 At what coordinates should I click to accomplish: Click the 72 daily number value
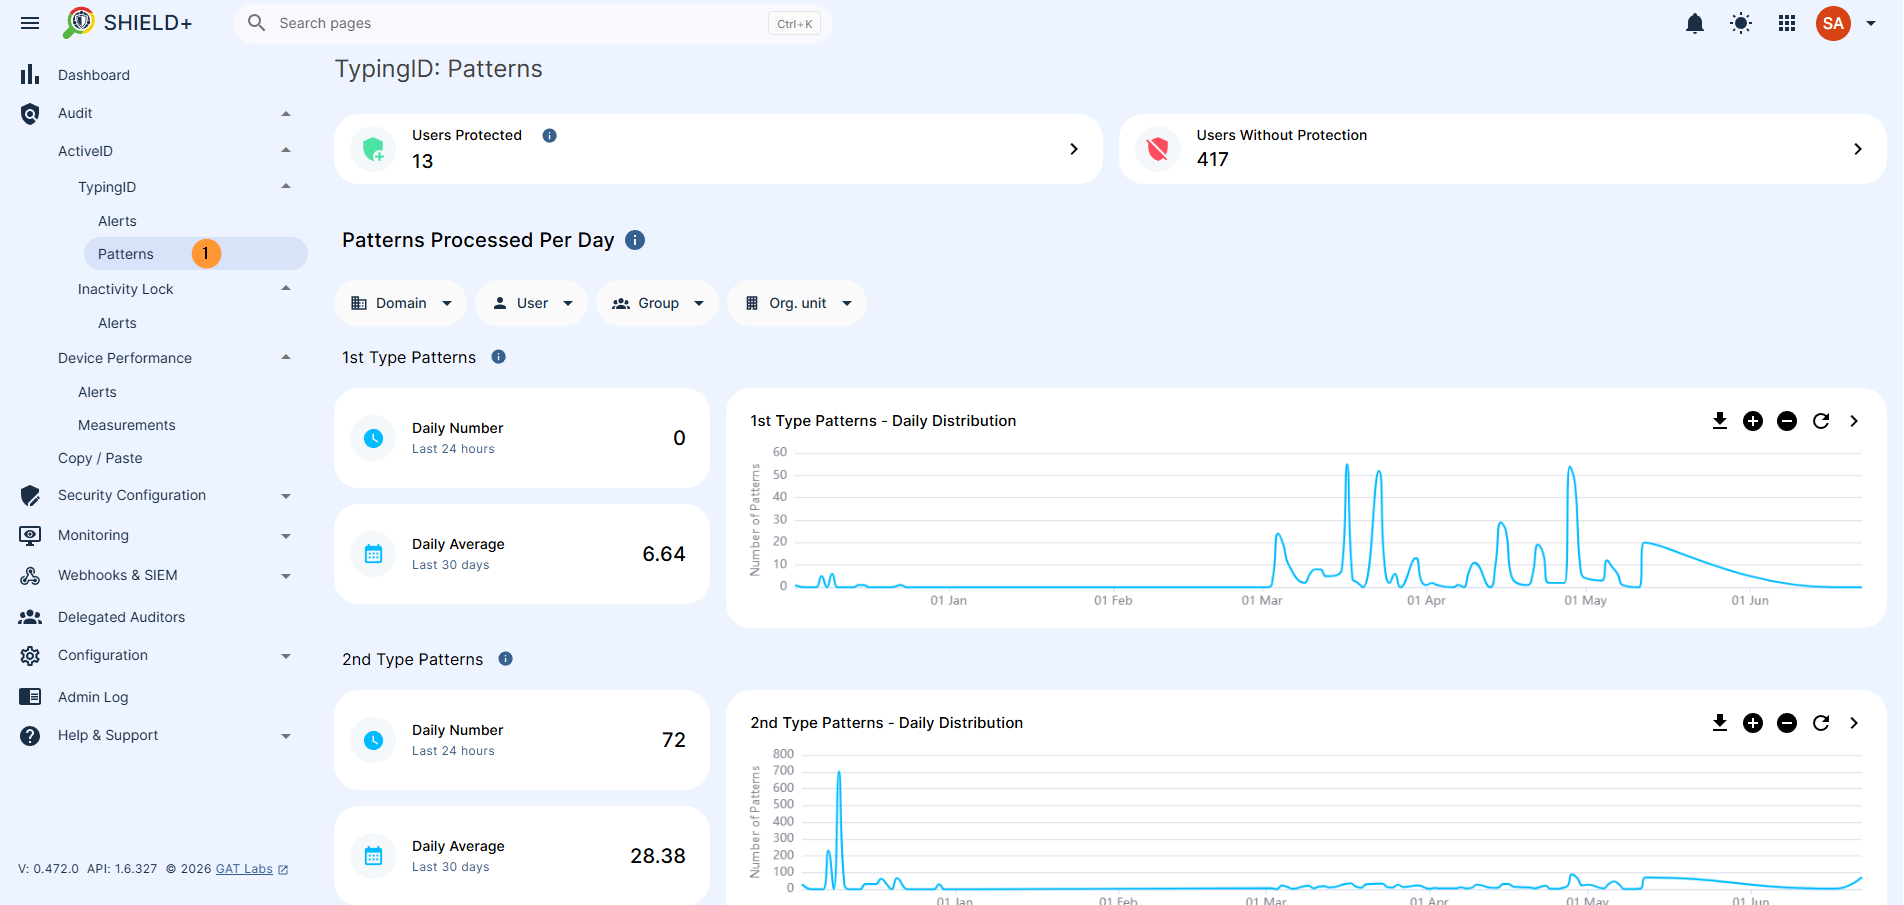(x=674, y=740)
